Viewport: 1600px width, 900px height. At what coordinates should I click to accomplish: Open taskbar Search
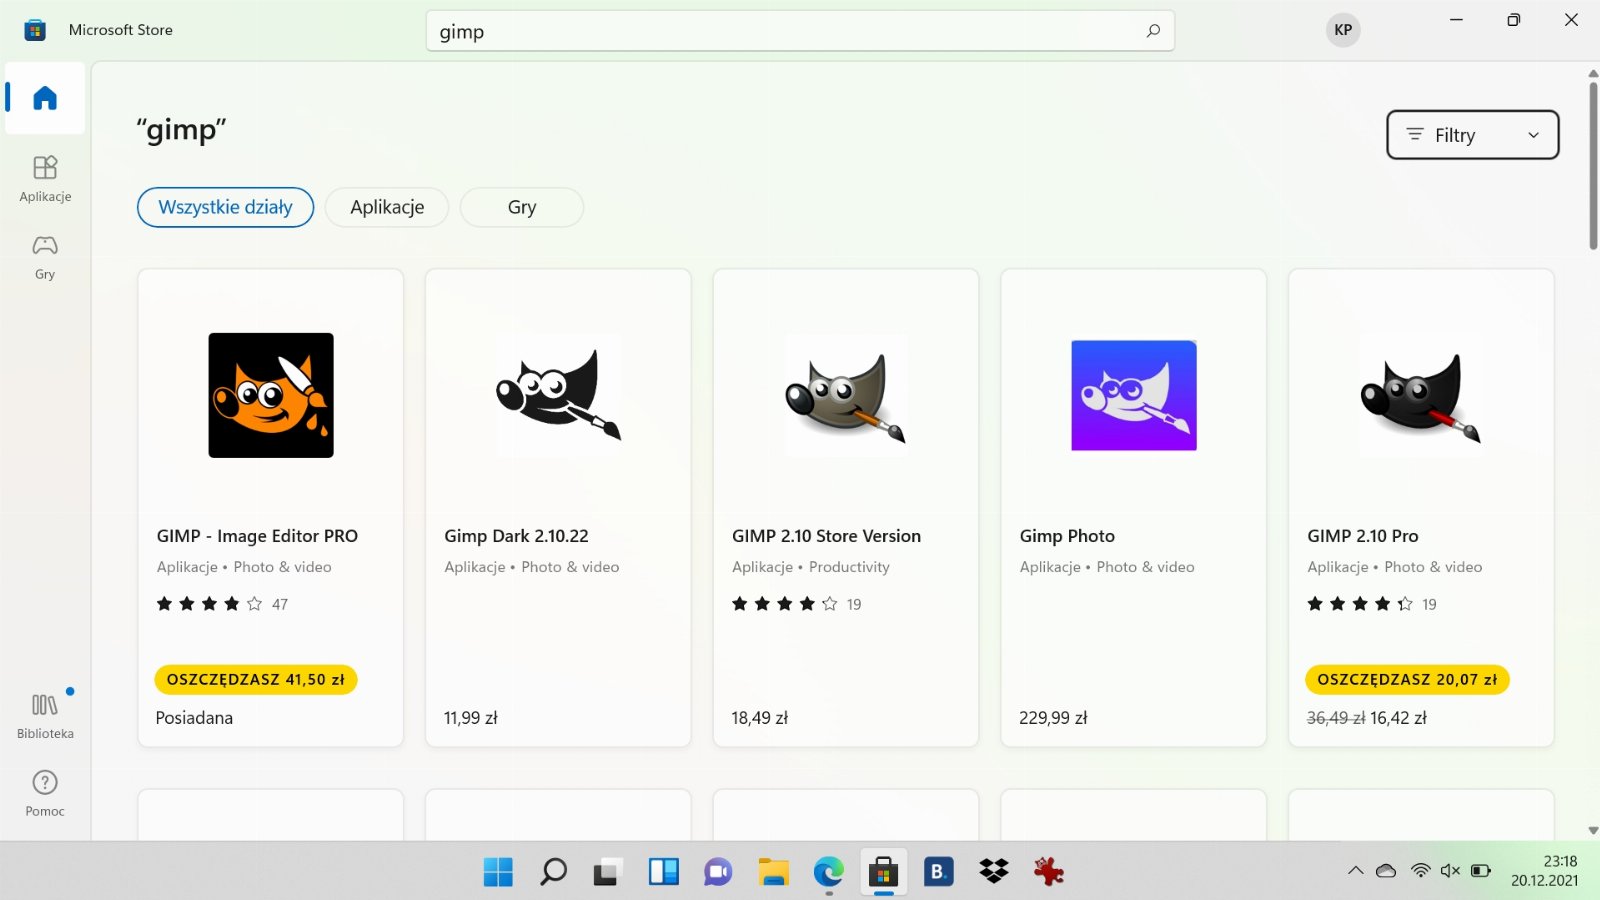[x=553, y=872]
